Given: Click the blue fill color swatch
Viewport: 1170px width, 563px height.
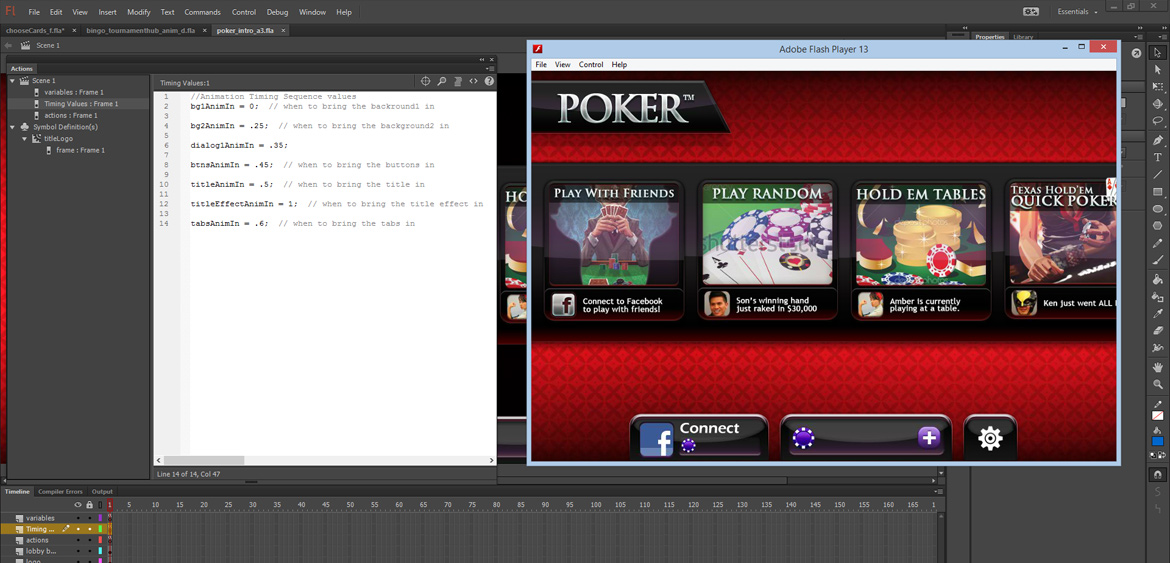Looking at the screenshot, I should pos(1158,441).
